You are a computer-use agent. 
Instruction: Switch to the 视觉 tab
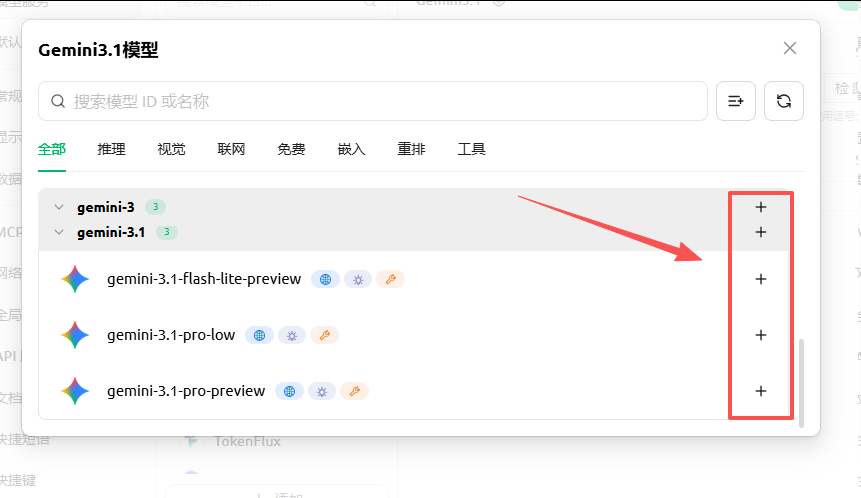click(x=171, y=149)
